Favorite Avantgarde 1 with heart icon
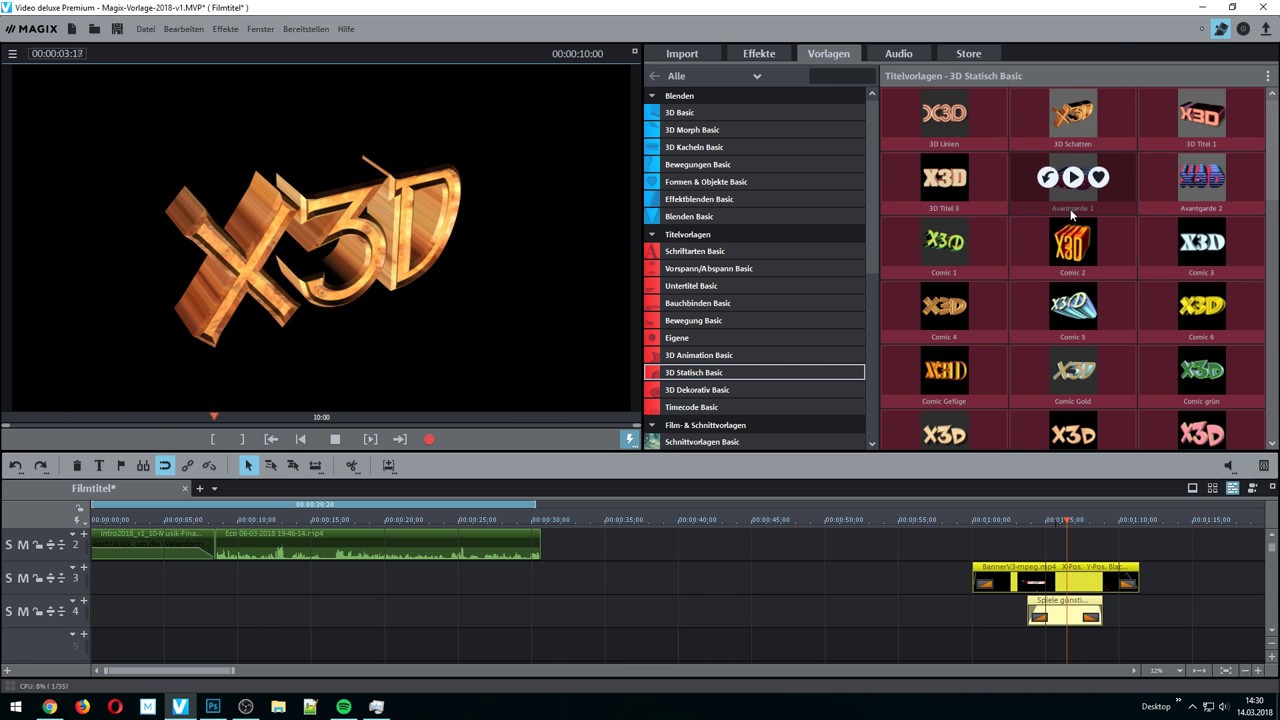Image resolution: width=1280 pixels, height=720 pixels. tap(1098, 177)
